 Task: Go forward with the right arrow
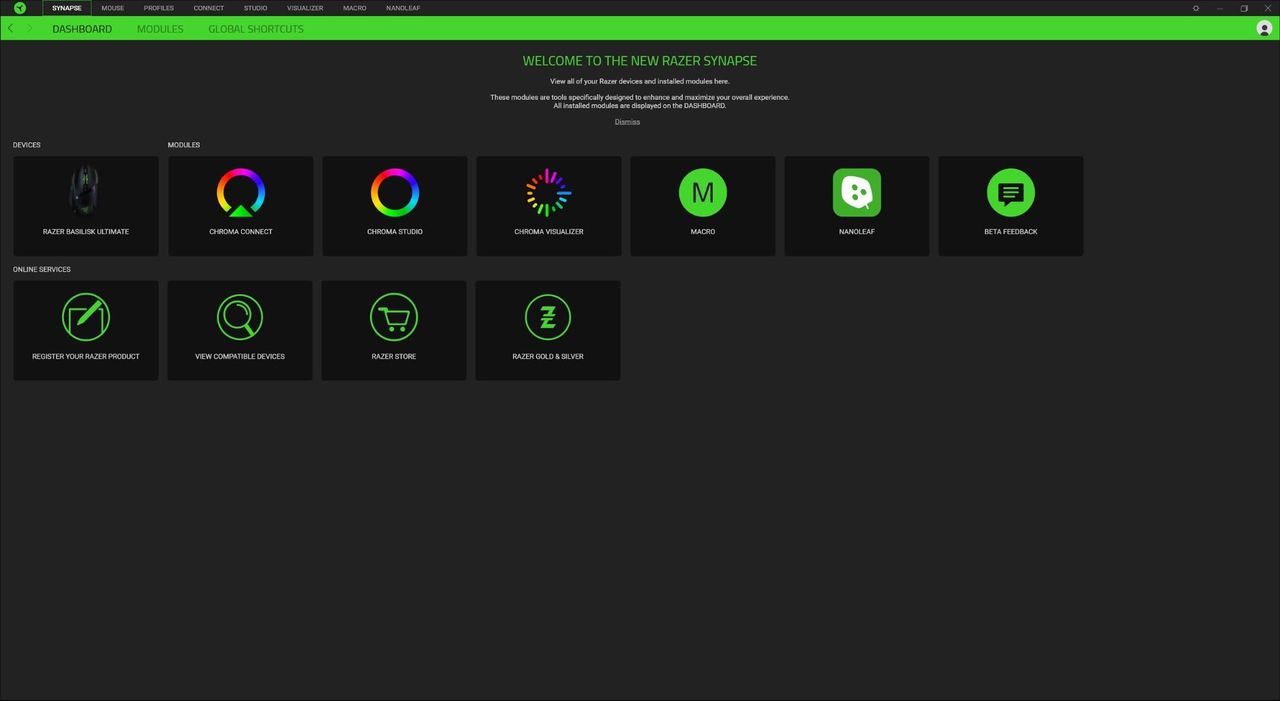point(29,28)
